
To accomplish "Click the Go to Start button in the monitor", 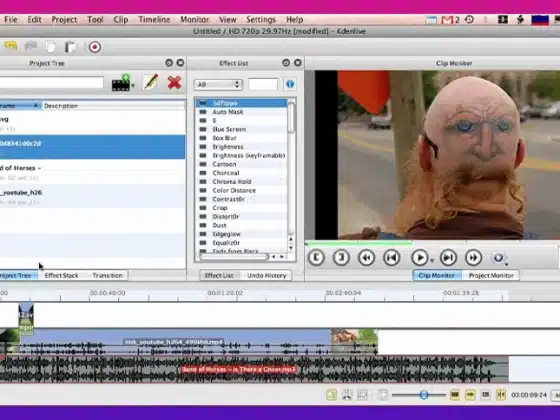I will (392, 258).
